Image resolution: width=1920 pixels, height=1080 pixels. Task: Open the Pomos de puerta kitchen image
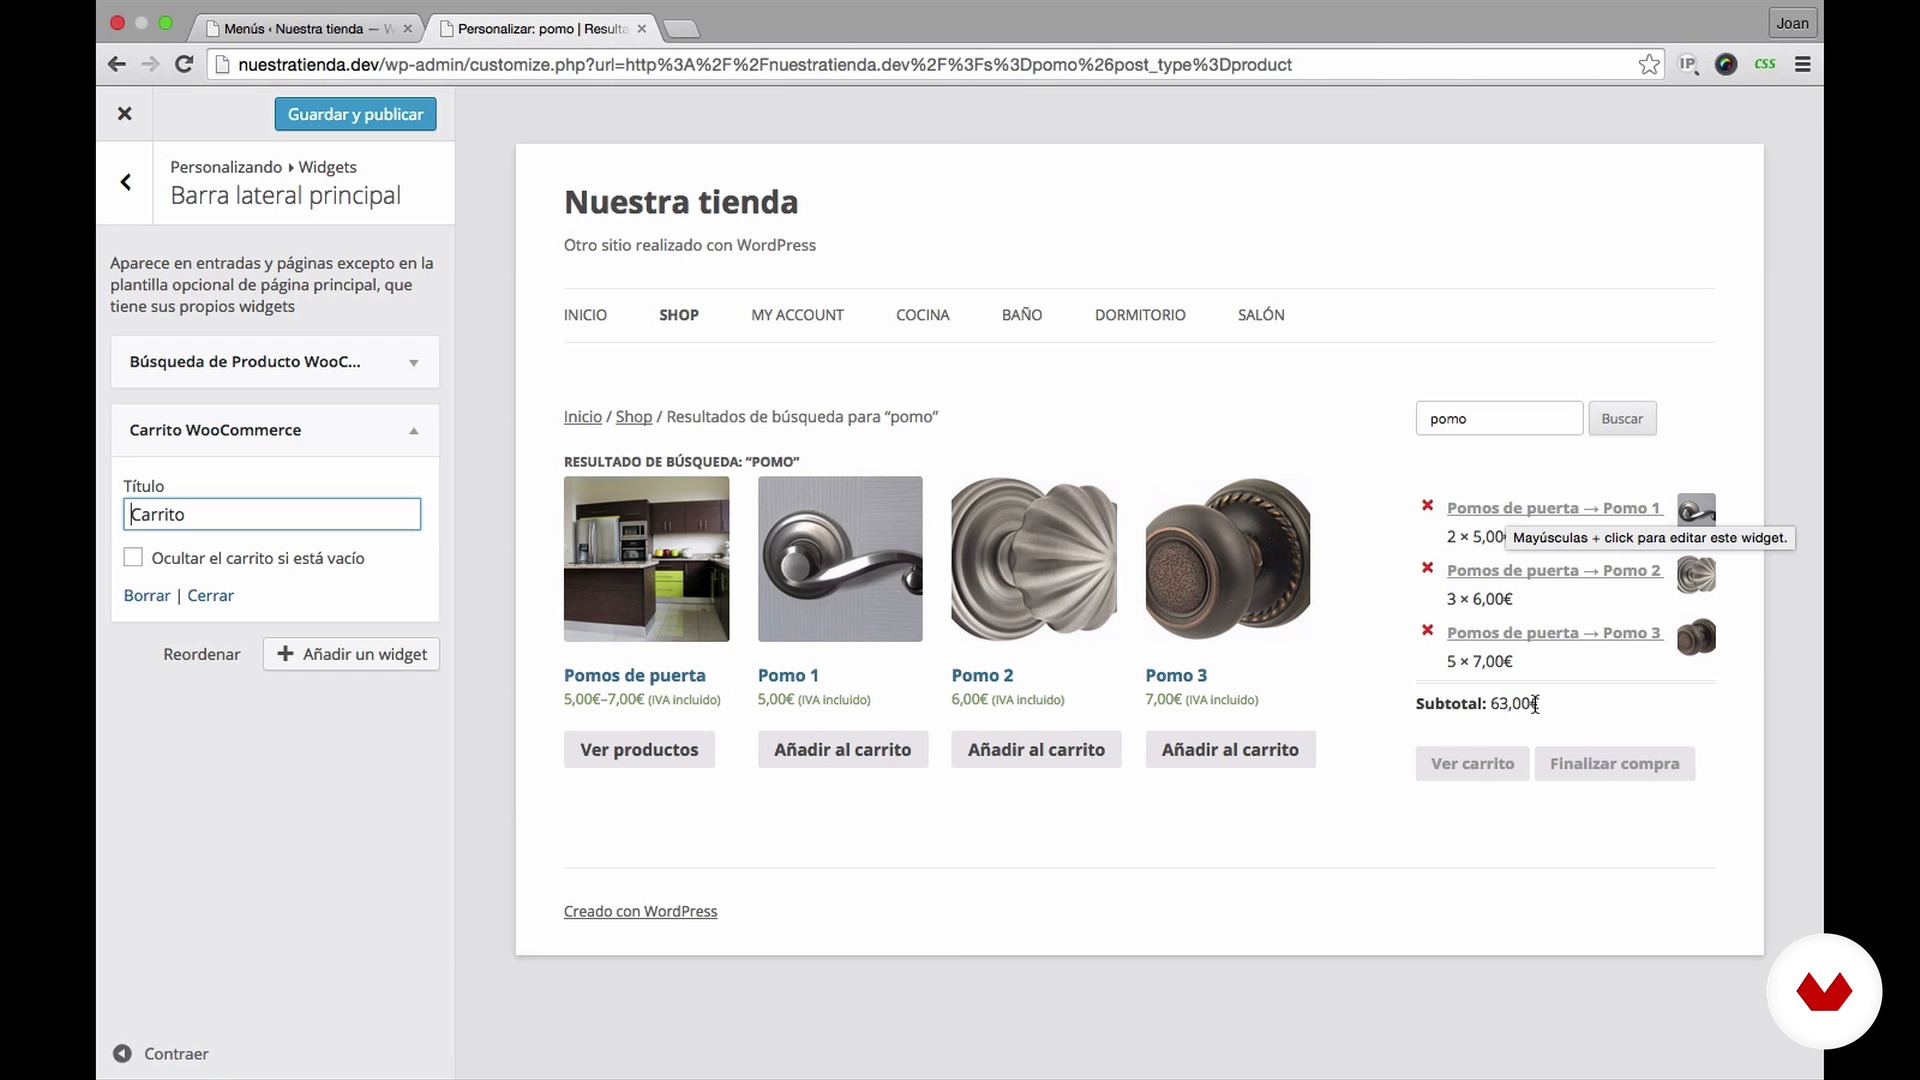pyautogui.click(x=646, y=559)
